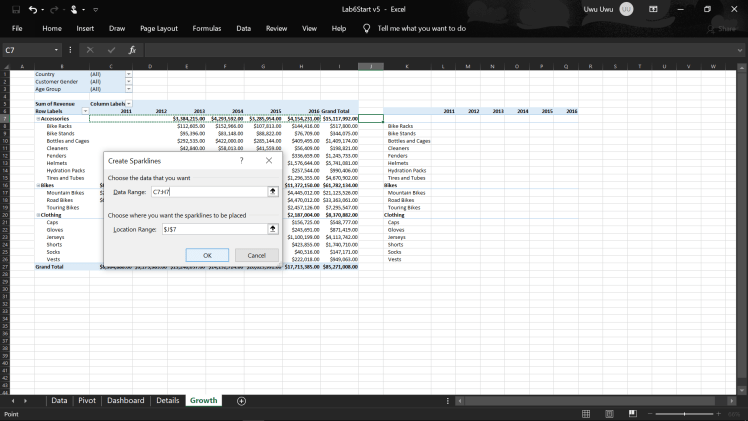The image size is (748, 421).
Task: Collapse the Accessories group in pivot table
Action: pyautogui.click(x=37, y=118)
